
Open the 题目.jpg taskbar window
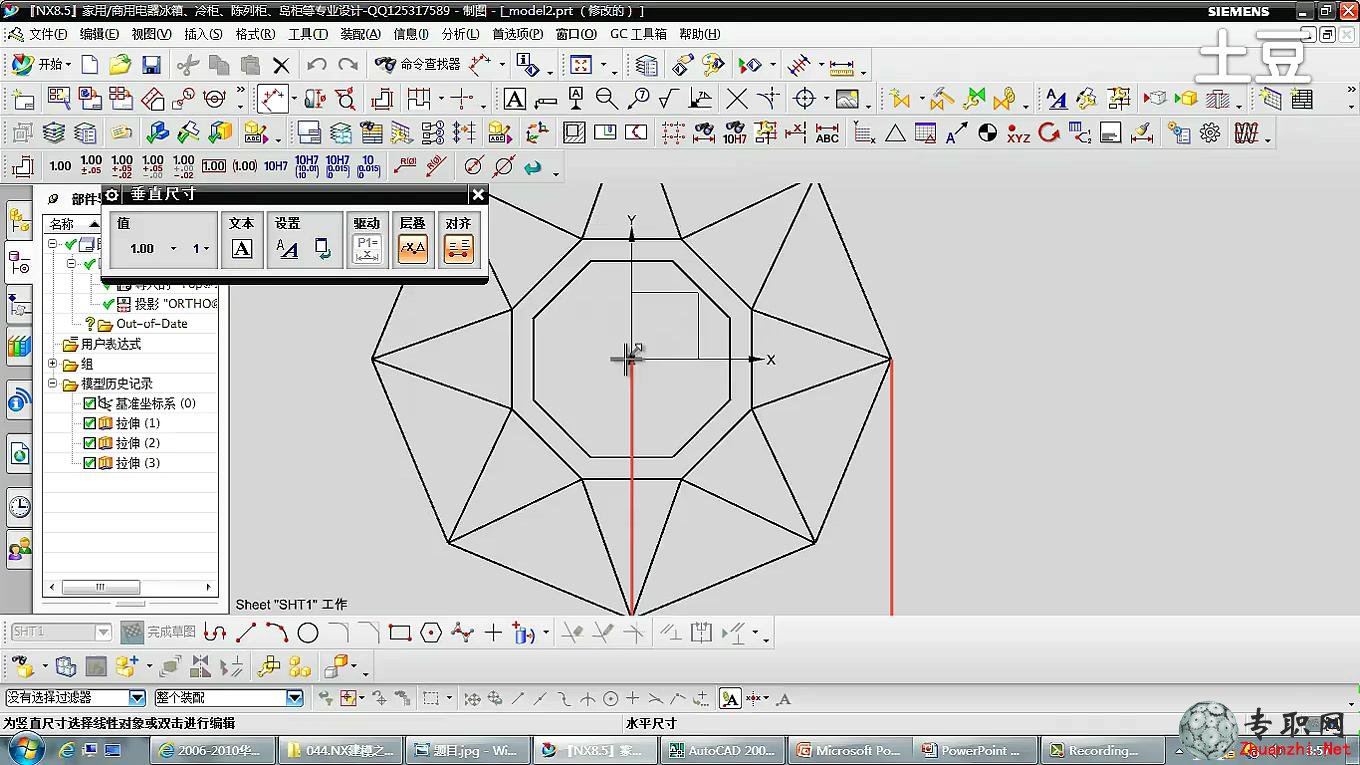pyautogui.click(x=465, y=750)
